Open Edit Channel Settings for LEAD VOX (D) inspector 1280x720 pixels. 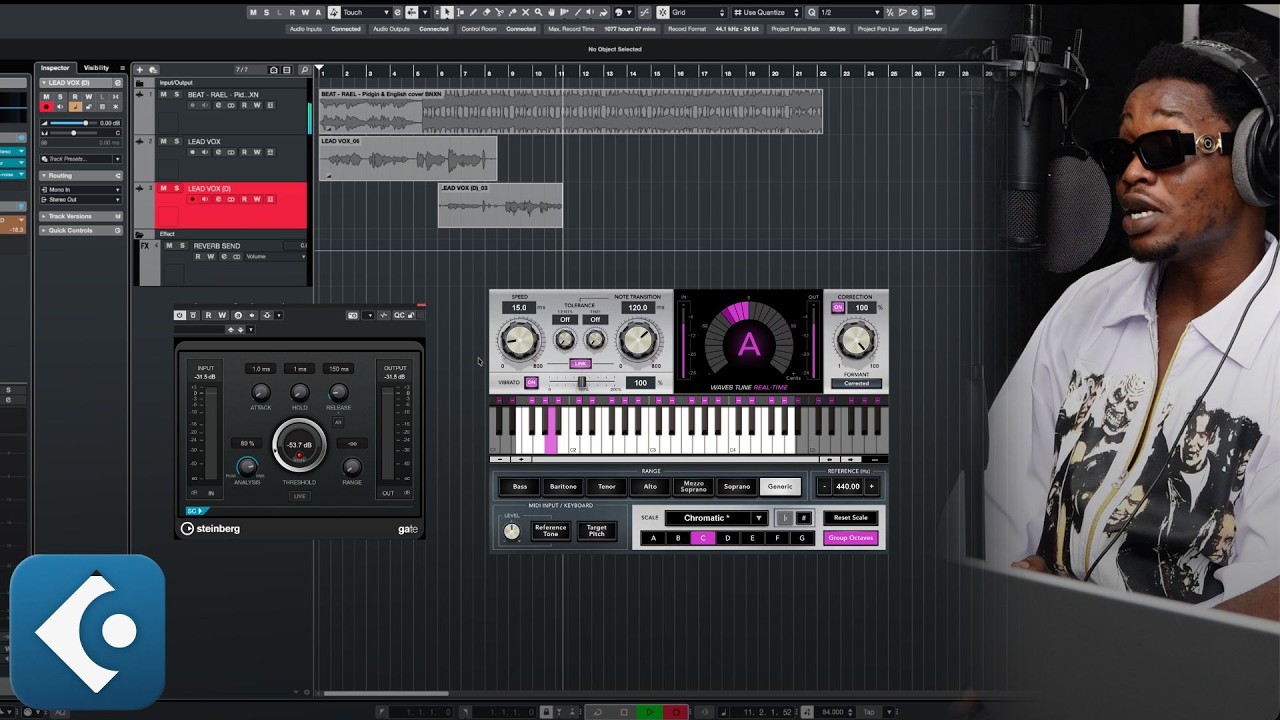(x=117, y=83)
